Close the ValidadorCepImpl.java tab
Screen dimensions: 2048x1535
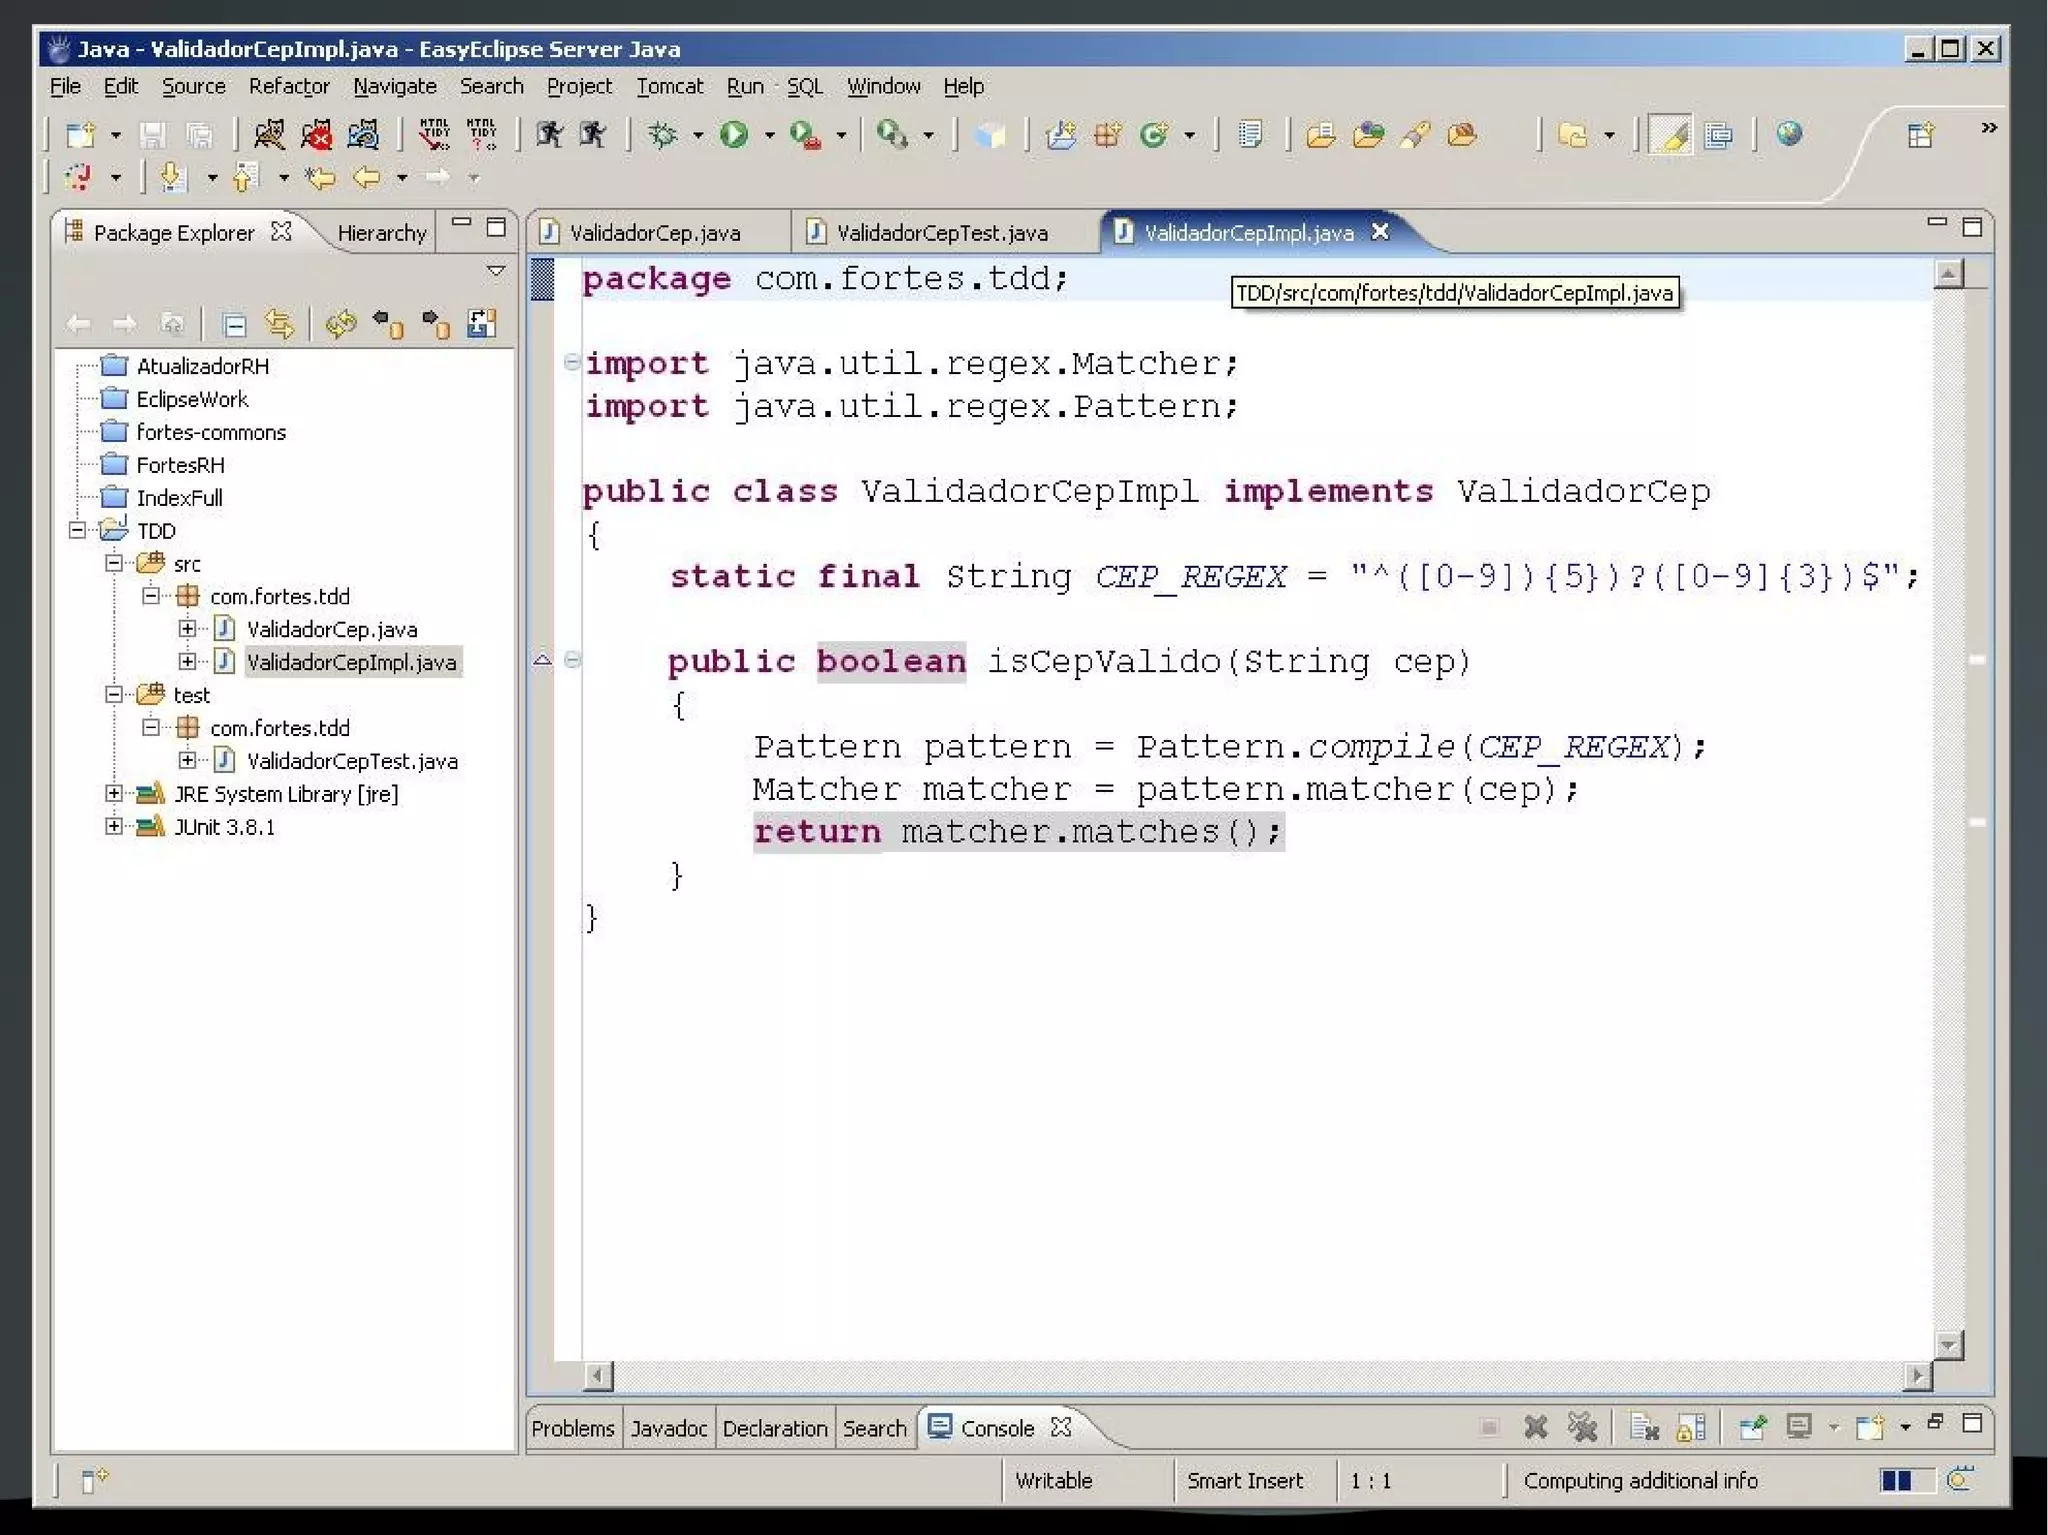[1380, 232]
